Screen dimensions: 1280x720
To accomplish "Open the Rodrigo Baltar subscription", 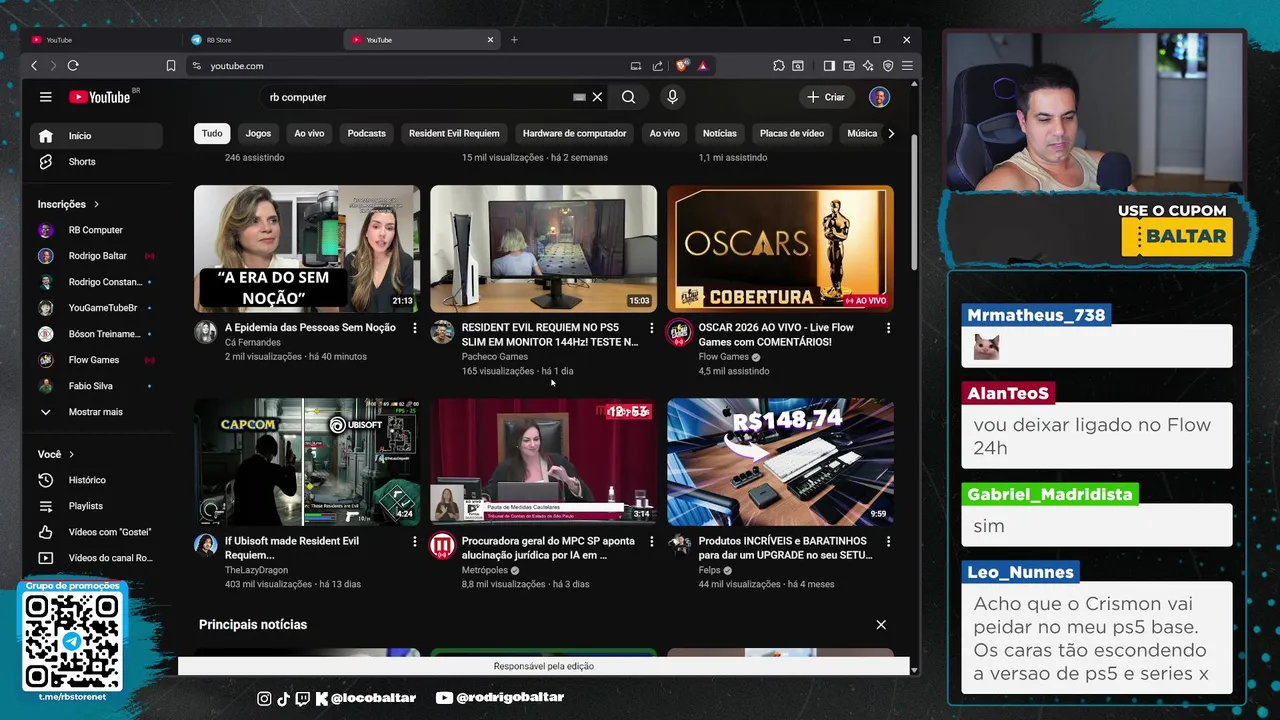I will (97, 256).
